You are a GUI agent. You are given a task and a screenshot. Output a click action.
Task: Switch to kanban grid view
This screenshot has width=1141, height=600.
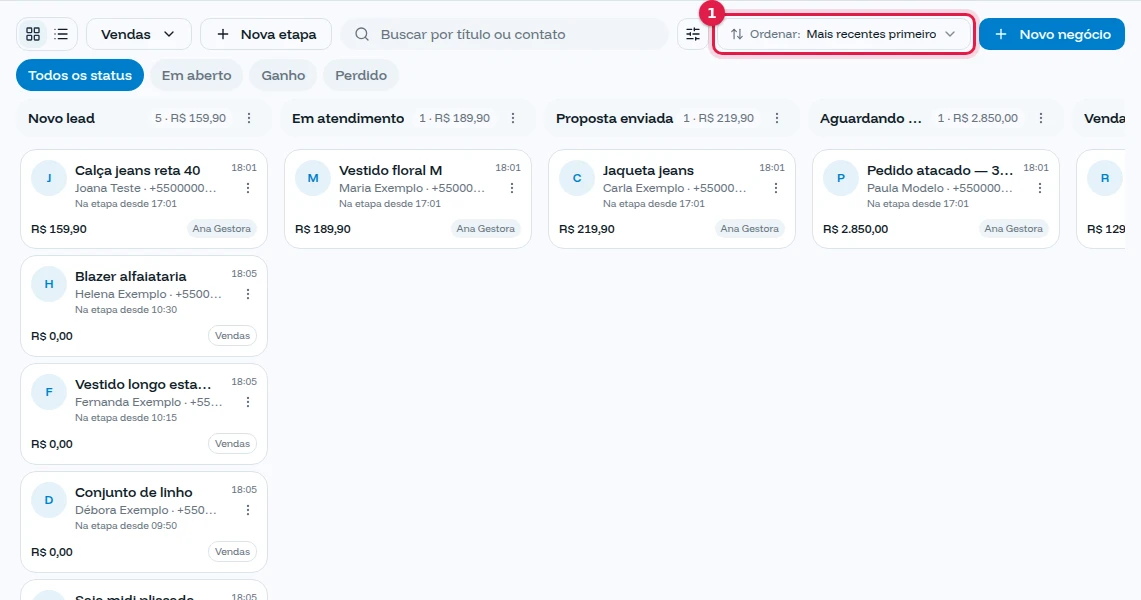coord(33,34)
